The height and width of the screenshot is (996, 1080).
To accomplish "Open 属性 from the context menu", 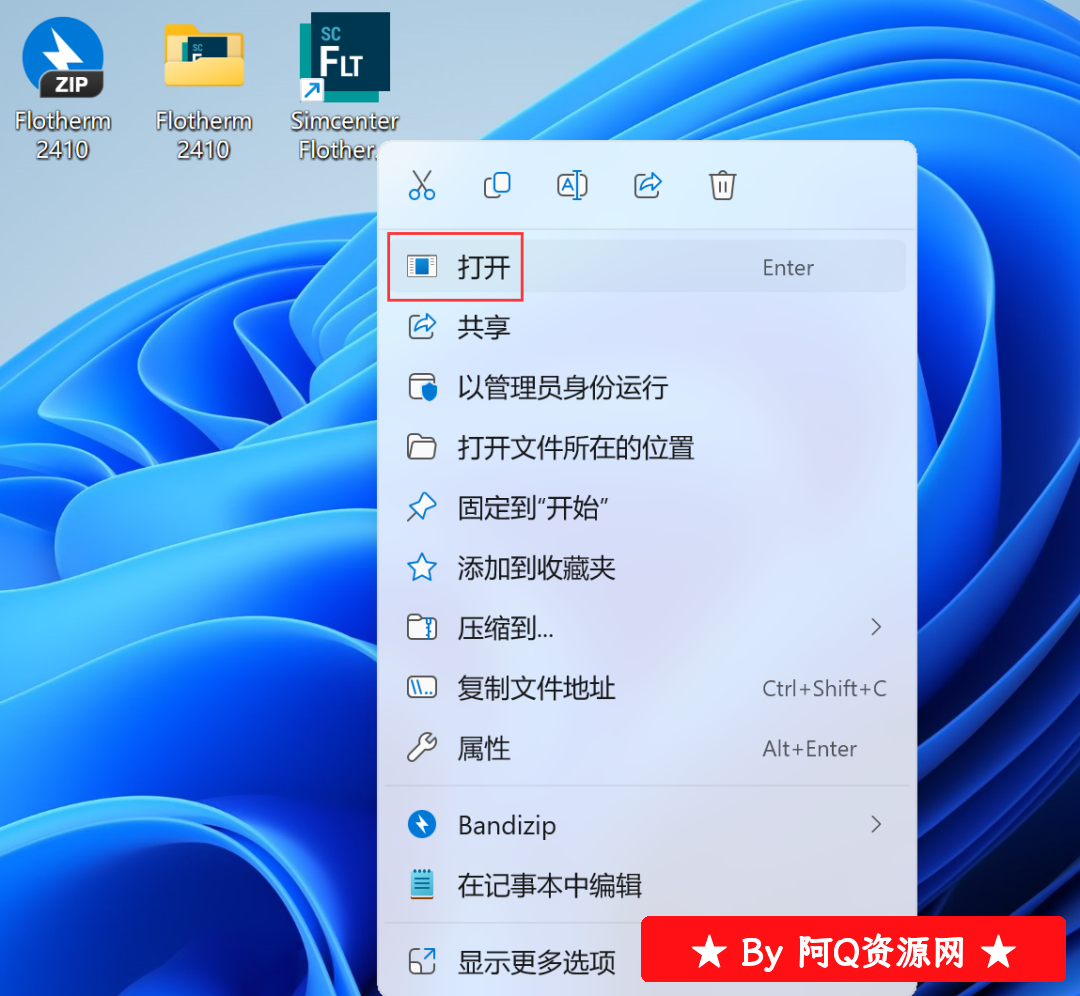I will click(647, 748).
